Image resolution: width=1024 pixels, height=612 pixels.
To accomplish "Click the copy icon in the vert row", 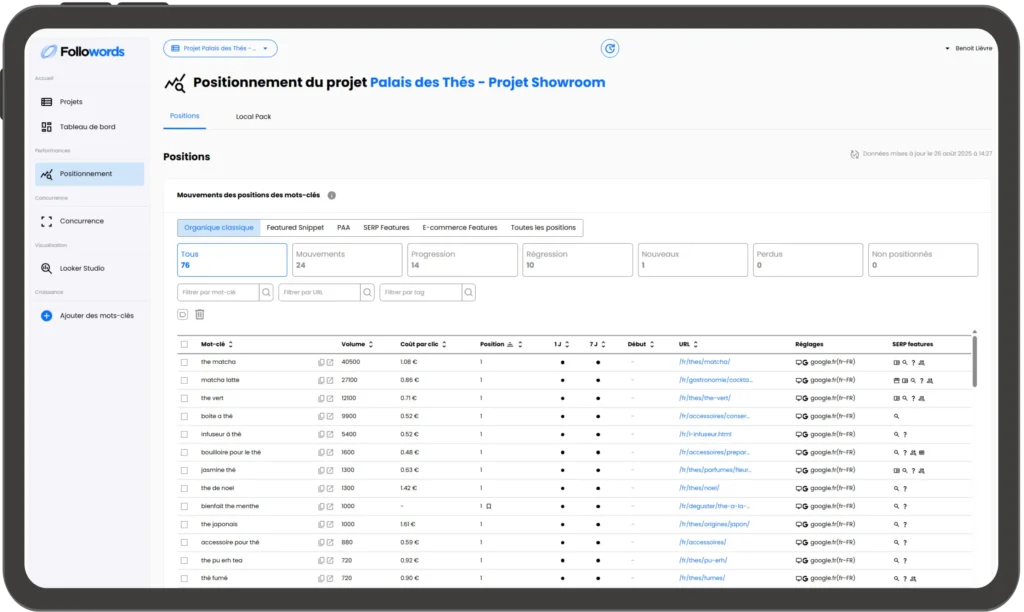I will tap(321, 398).
